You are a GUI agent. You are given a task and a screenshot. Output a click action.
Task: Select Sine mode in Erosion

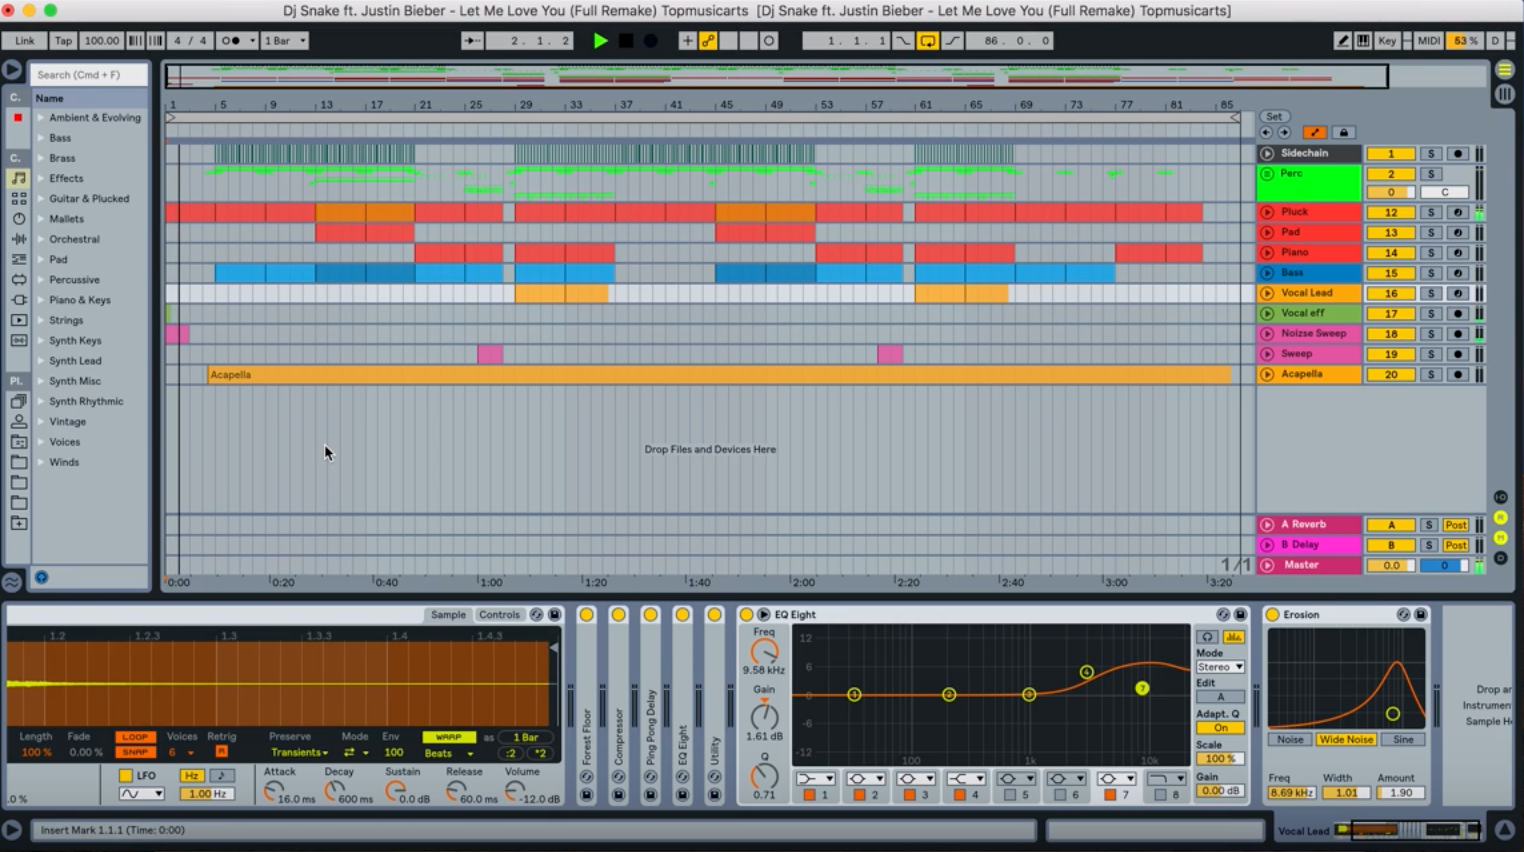(x=1404, y=740)
